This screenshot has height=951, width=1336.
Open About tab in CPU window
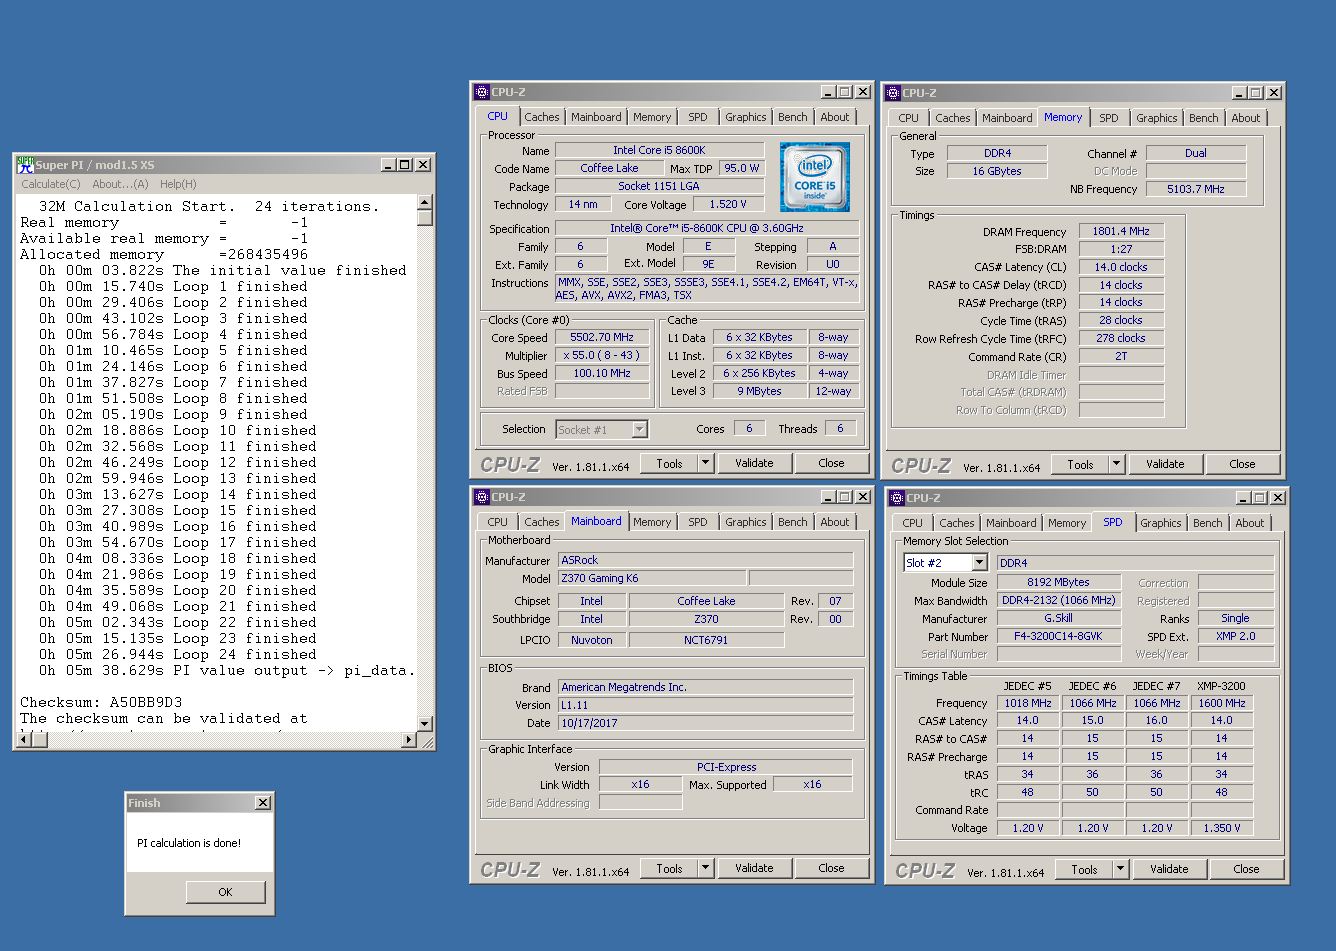coord(835,117)
